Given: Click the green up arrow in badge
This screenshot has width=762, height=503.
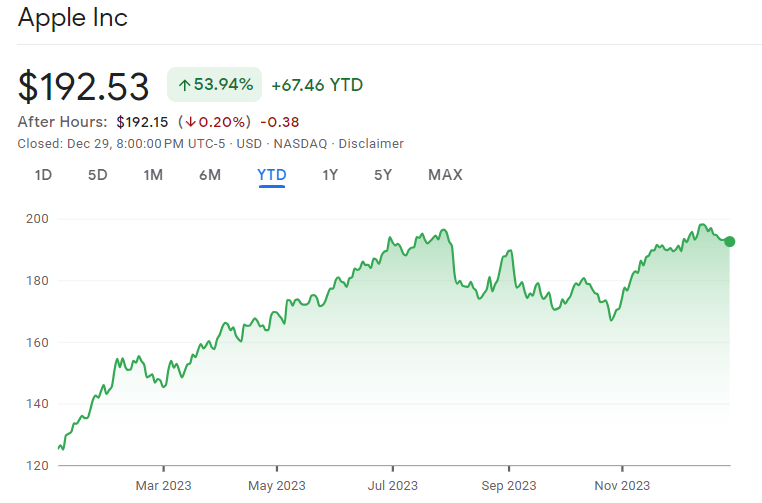Looking at the screenshot, I should pos(184,86).
